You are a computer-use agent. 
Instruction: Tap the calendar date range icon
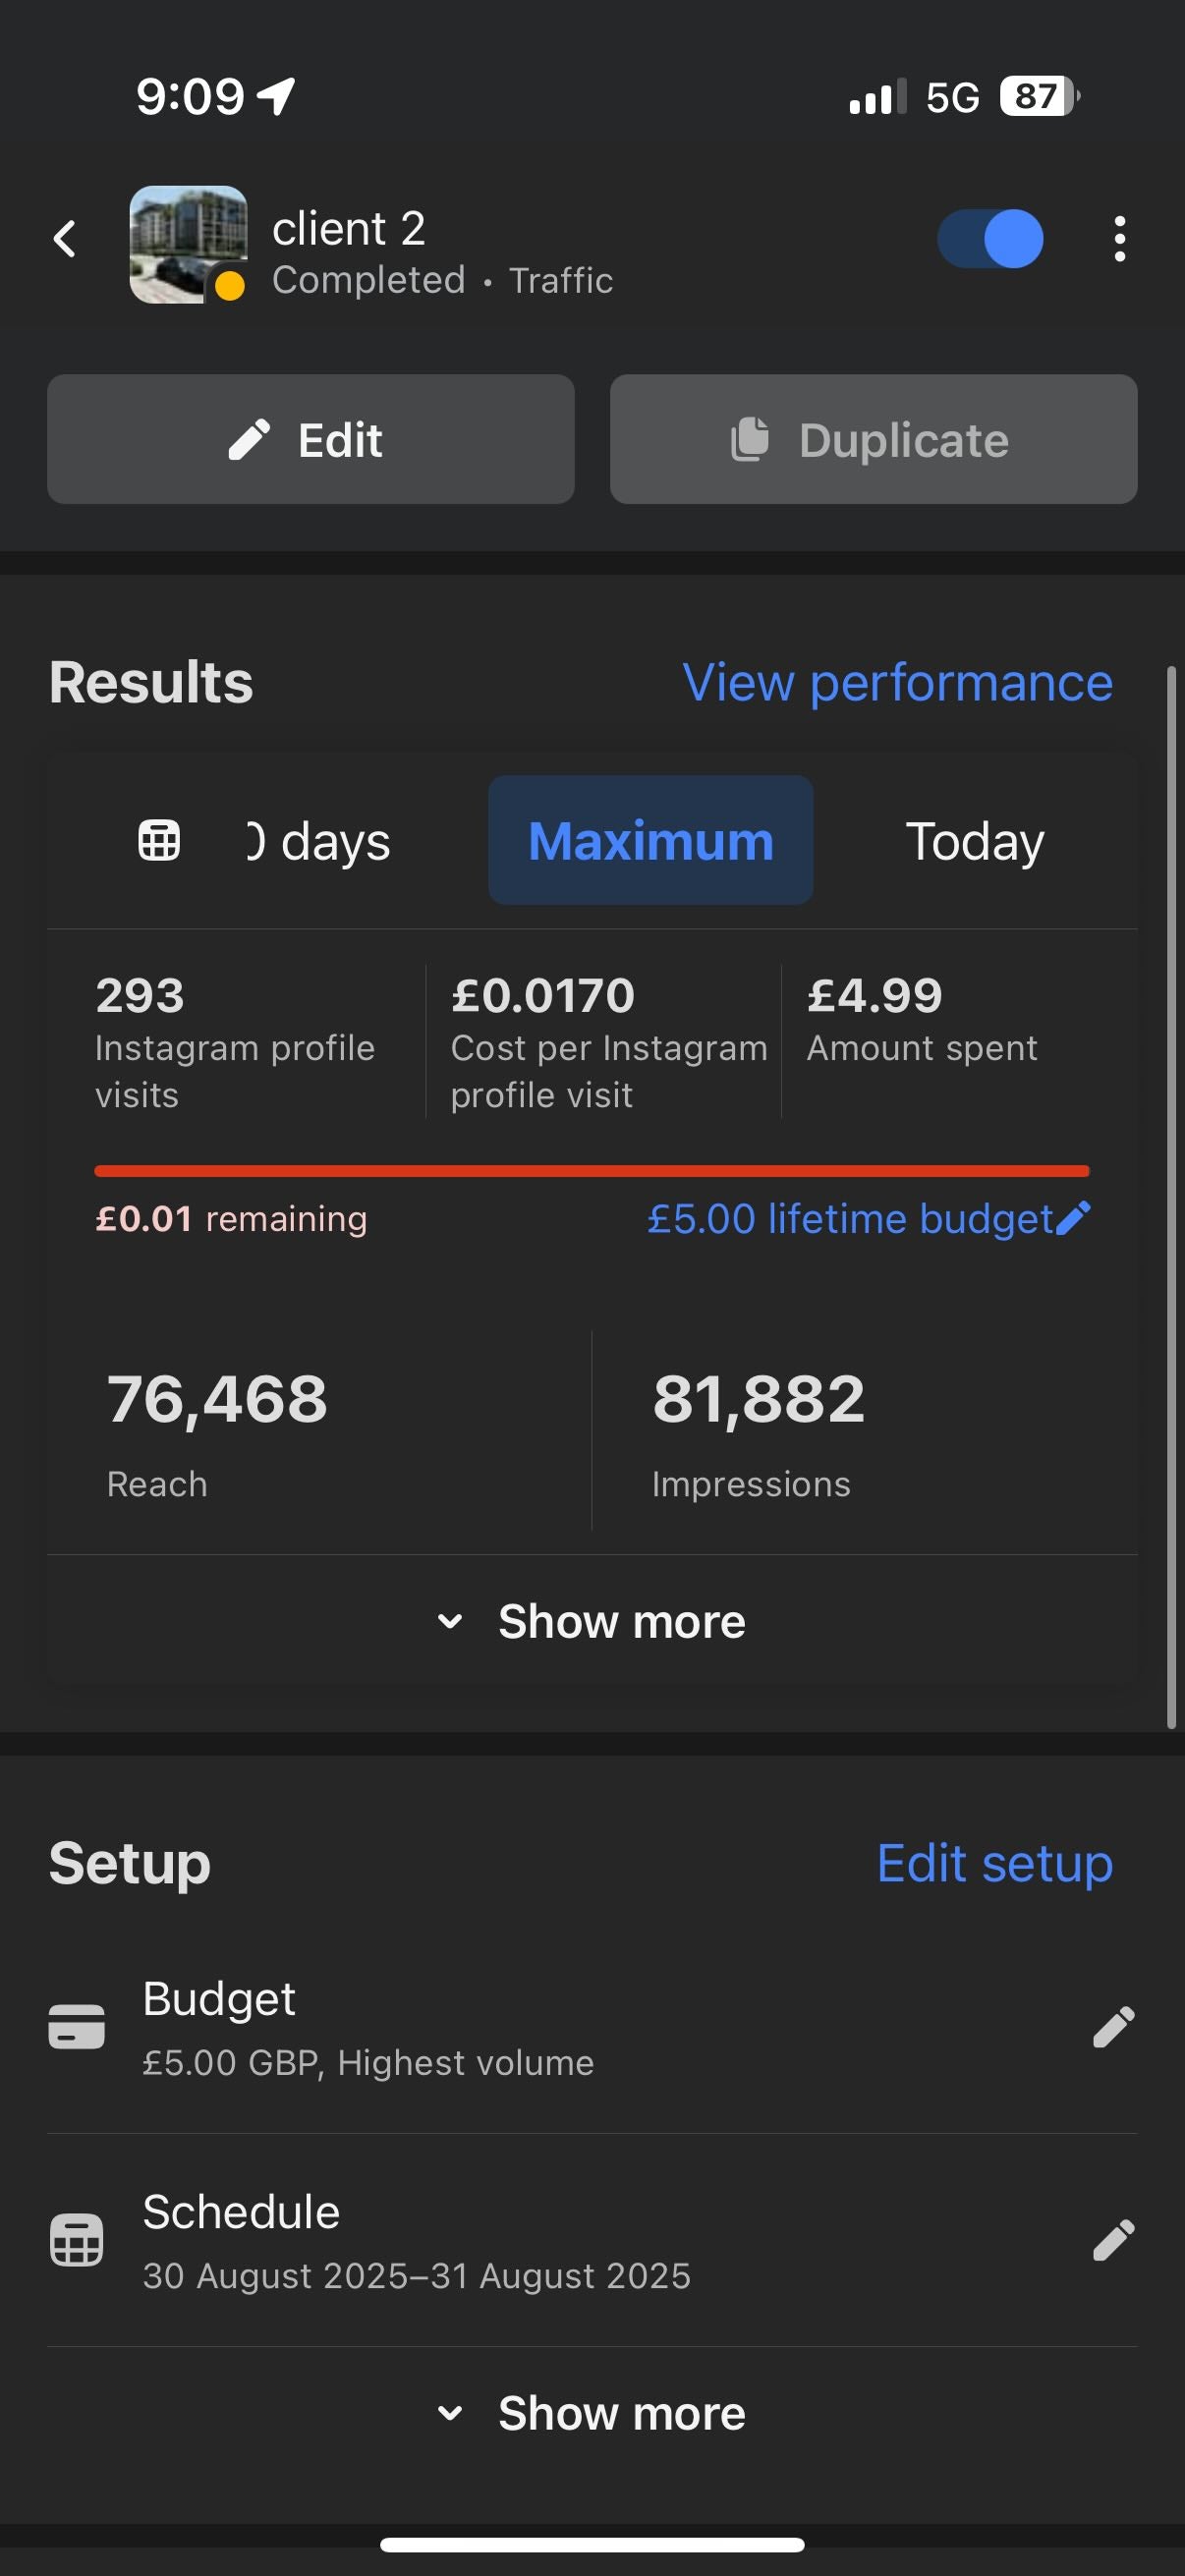click(159, 840)
